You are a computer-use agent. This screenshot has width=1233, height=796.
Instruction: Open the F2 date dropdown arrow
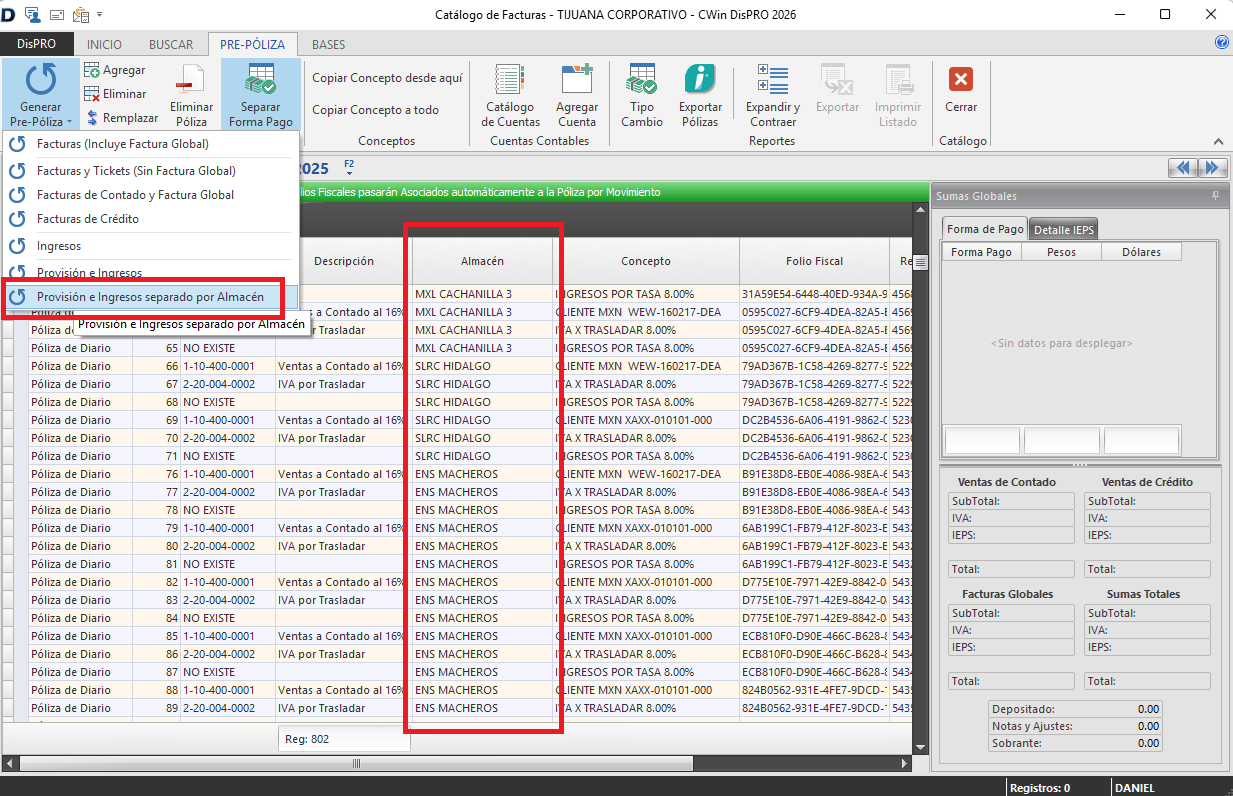(x=349, y=174)
